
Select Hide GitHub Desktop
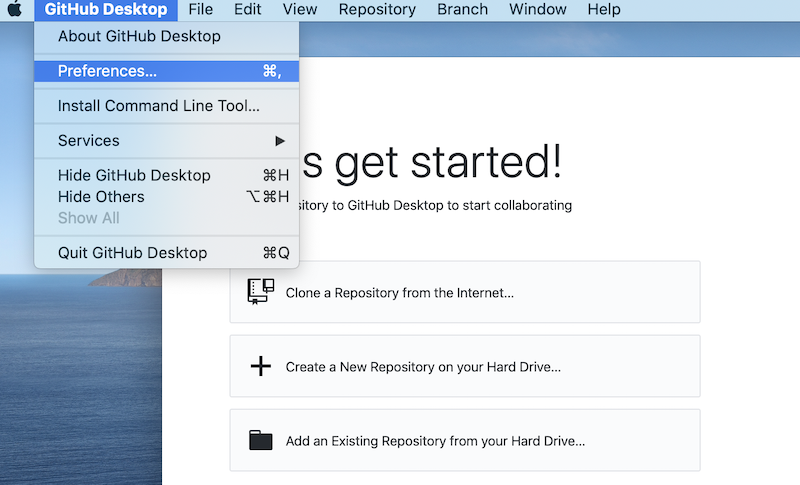(x=134, y=175)
